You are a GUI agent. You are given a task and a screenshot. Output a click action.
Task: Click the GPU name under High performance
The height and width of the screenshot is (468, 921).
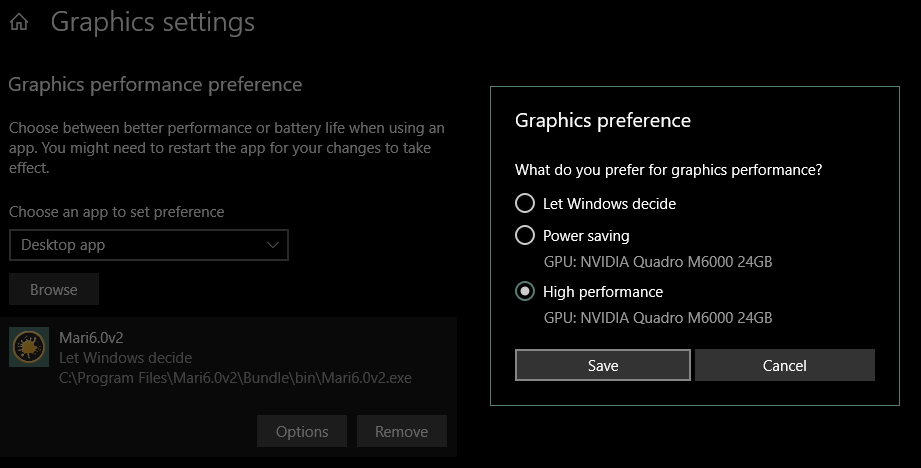pos(658,318)
